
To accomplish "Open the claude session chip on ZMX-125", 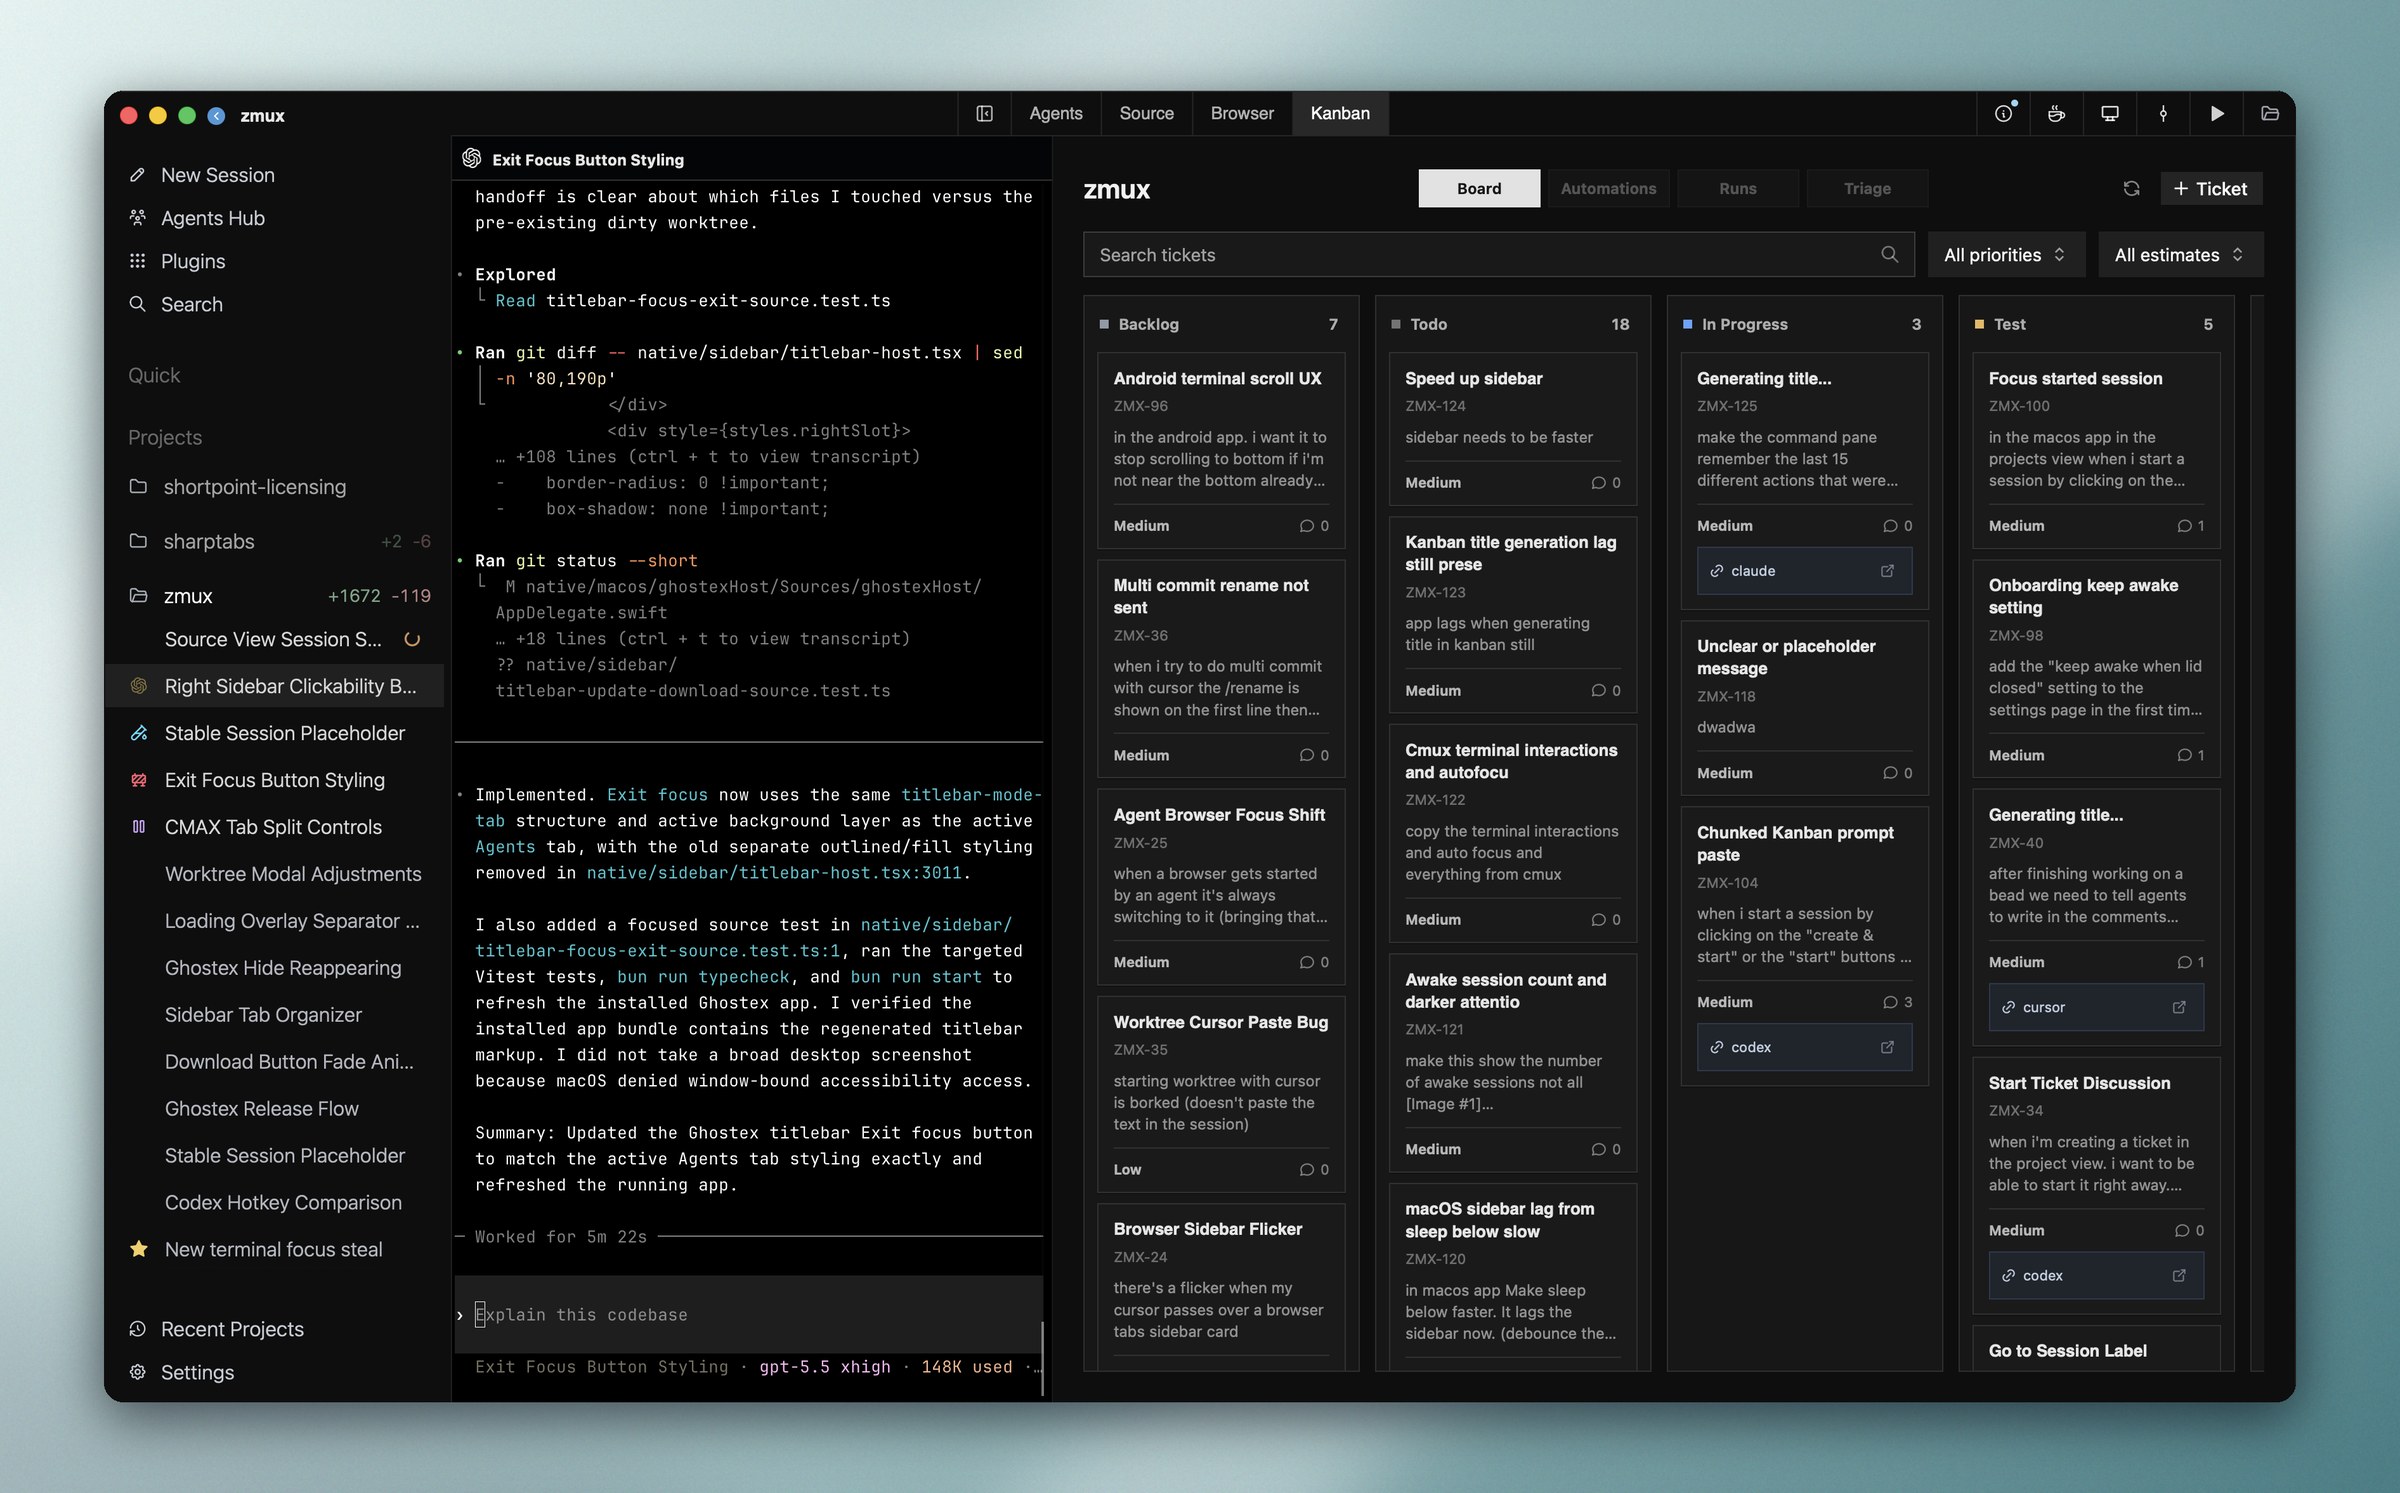I will 1804,571.
